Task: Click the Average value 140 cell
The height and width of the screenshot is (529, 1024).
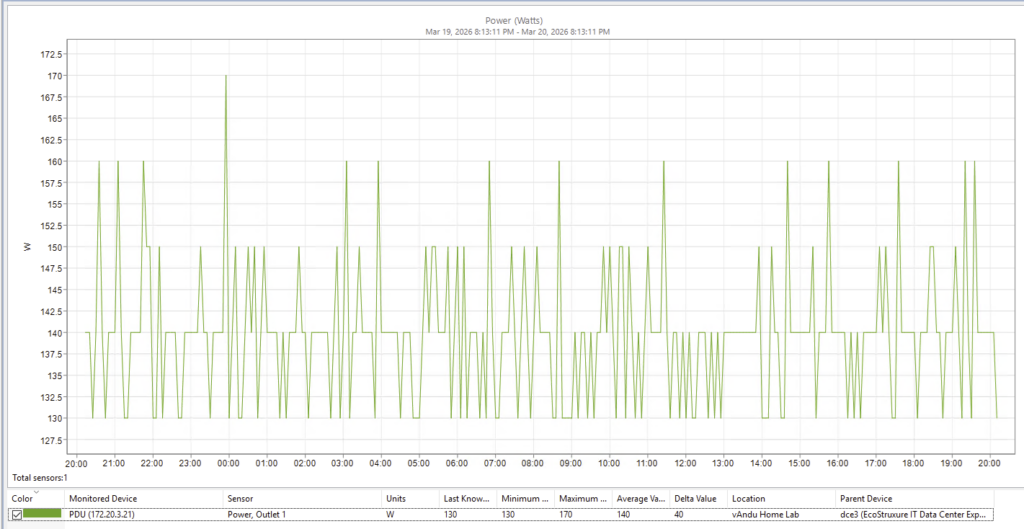Action: click(x=640, y=515)
